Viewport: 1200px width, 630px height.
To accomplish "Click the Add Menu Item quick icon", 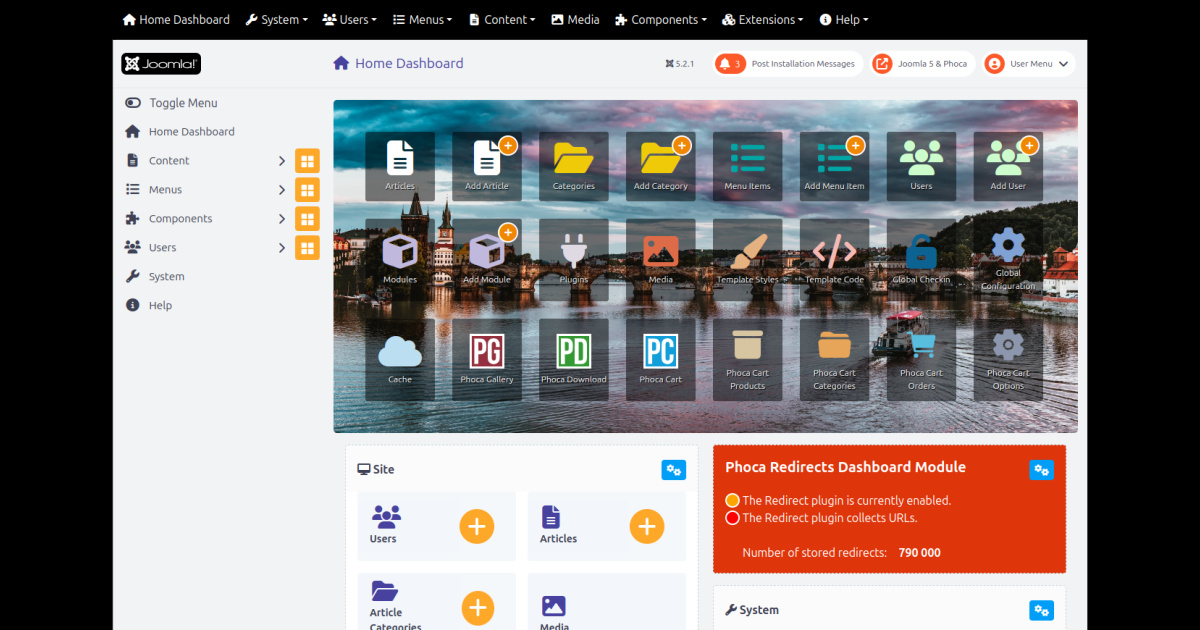I will pyautogui.click(x=835, y=166).
